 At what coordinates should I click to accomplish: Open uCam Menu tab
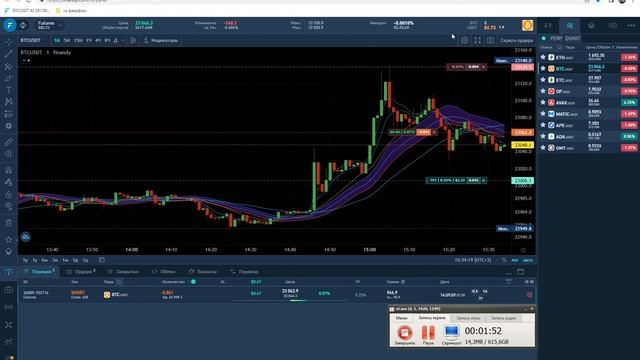(401, 318)
